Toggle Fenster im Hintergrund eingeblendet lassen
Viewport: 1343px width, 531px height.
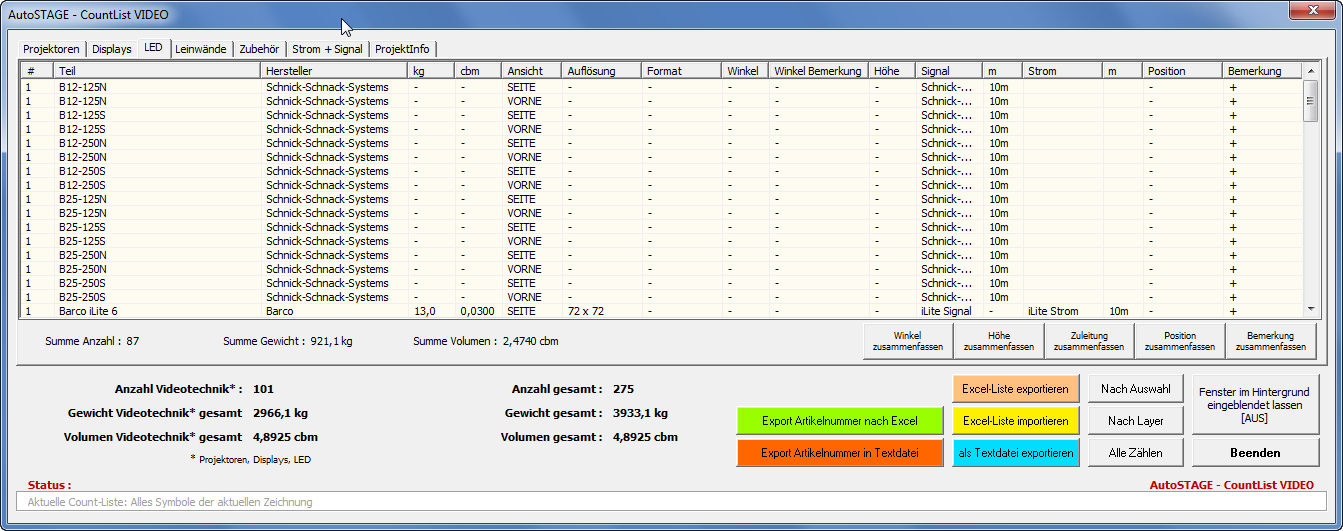pos(1255,406)
